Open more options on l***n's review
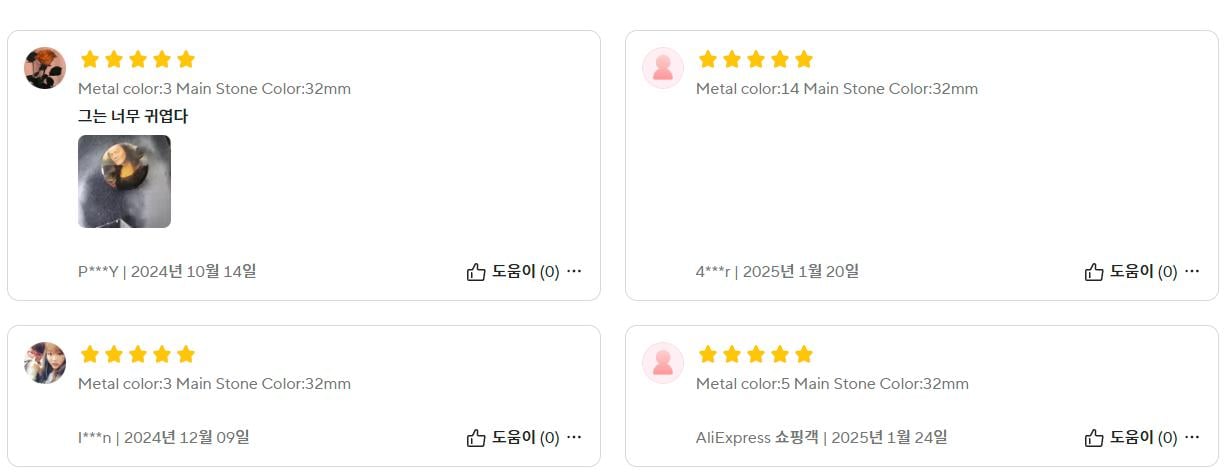The height and width of the screenshot is (472, 1229). (x=574, y=437)
